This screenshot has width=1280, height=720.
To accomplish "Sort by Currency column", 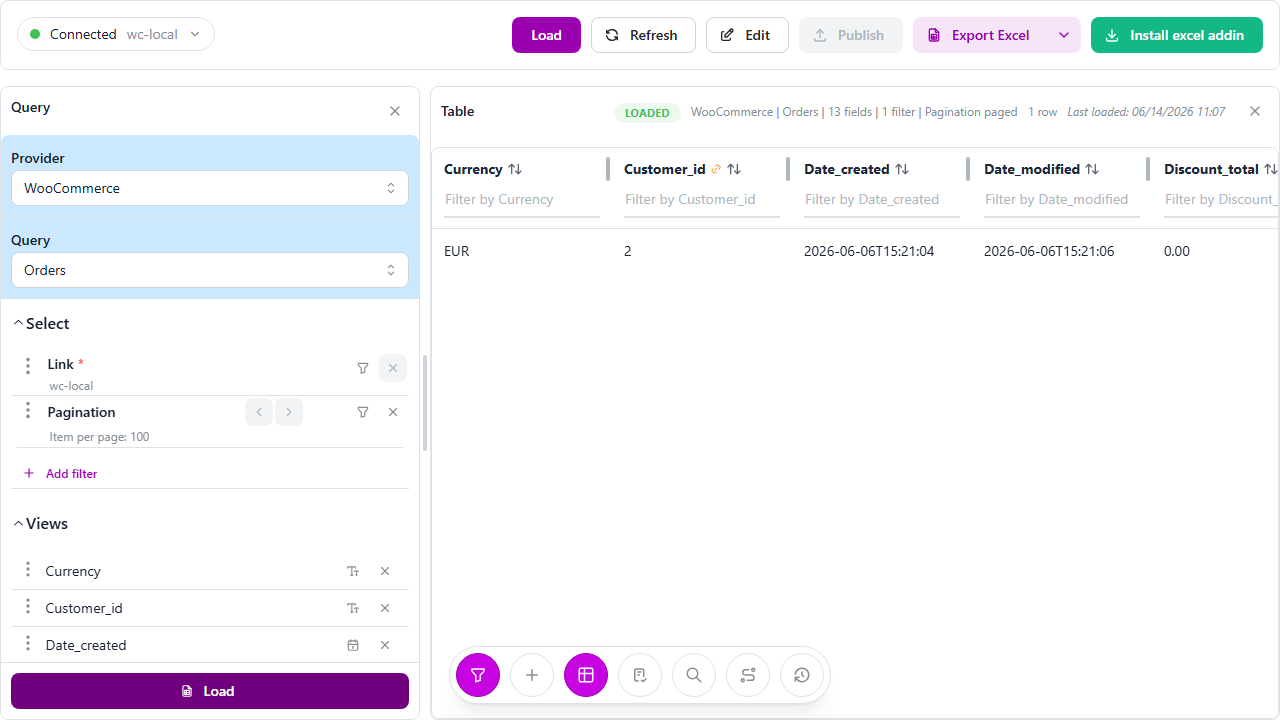I will tap(515, 169).
